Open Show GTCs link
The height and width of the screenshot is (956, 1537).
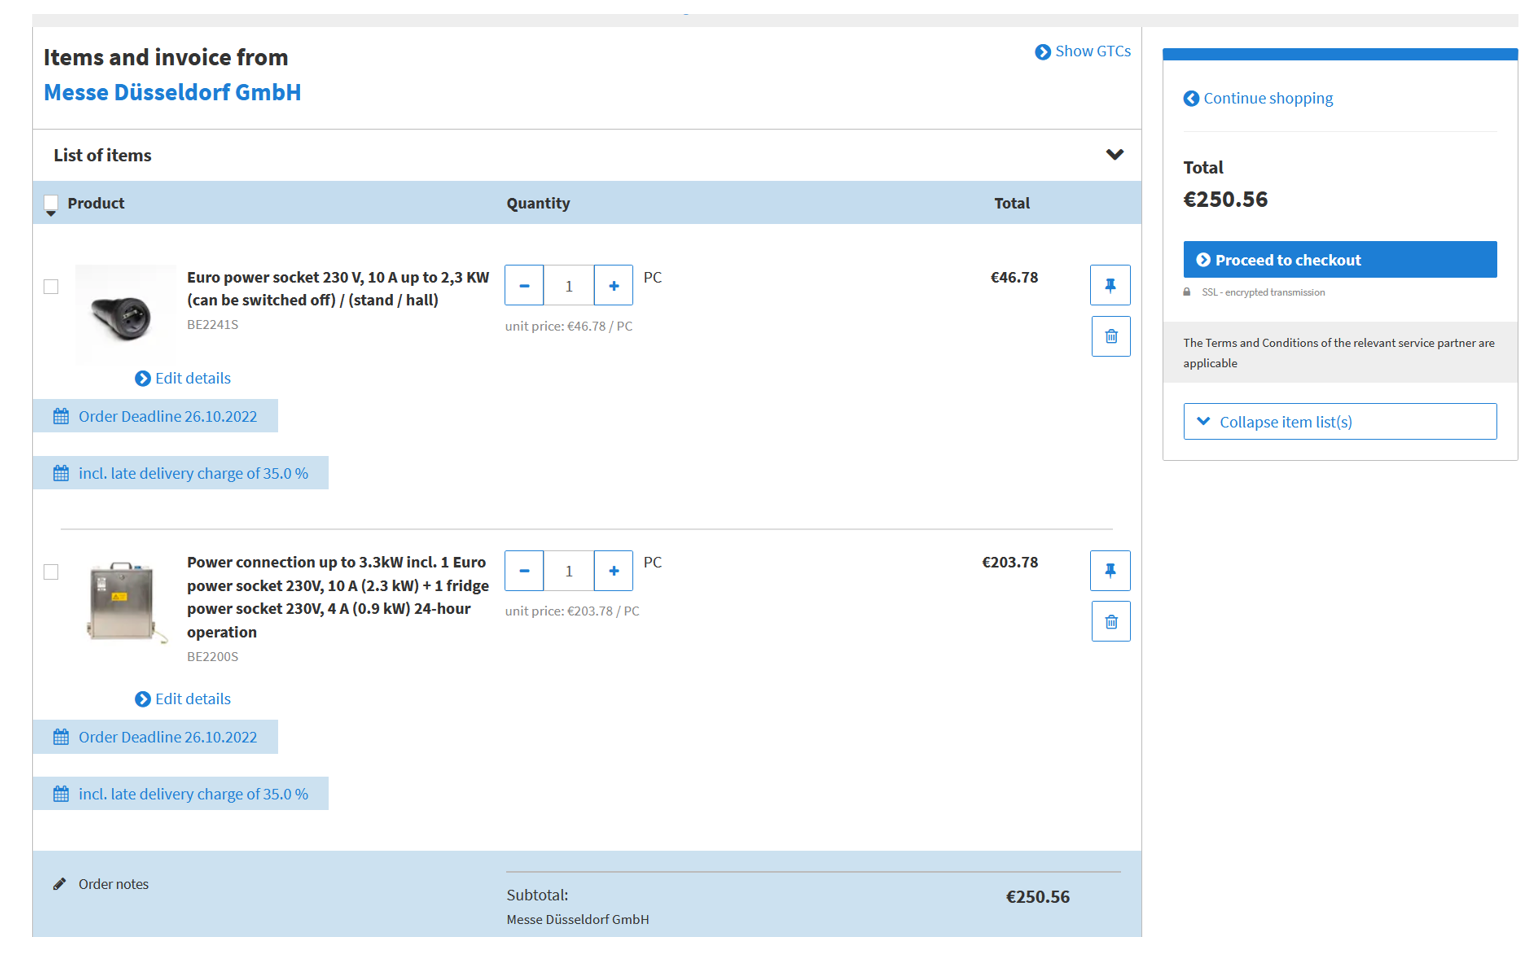tap(1083, 51)
